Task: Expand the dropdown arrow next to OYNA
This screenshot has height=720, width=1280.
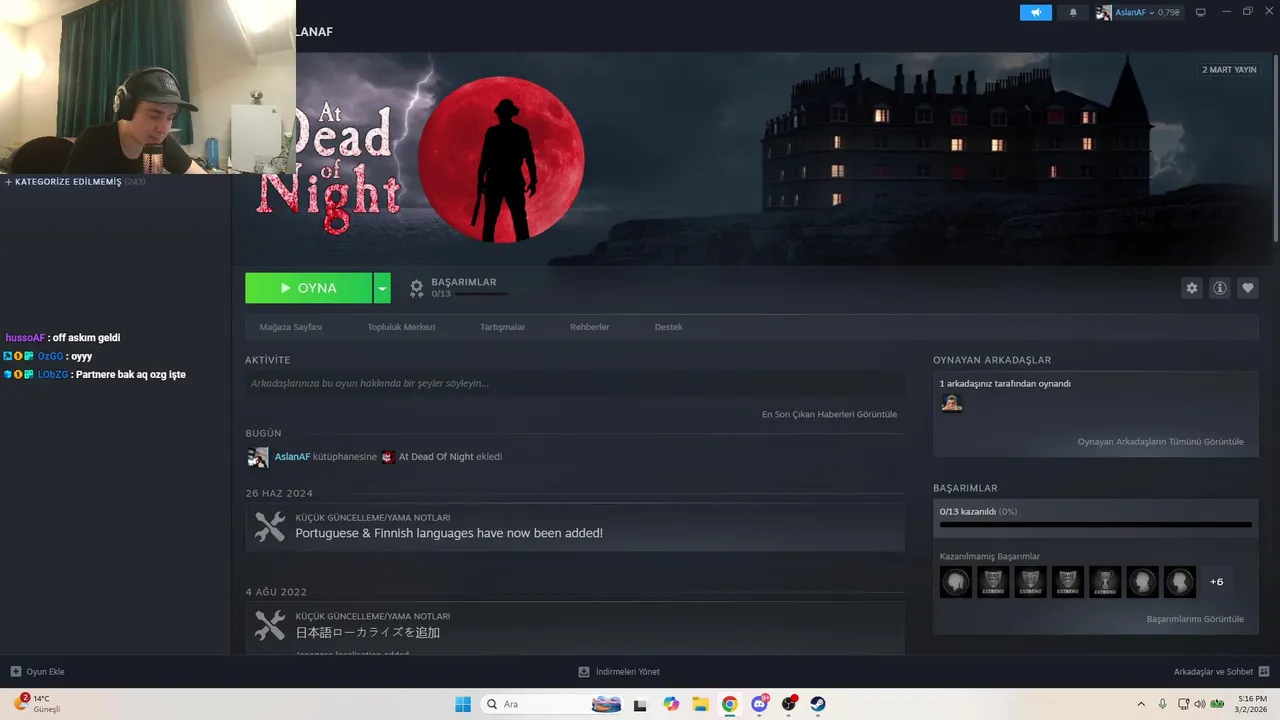Action: [x=382, y=288]
